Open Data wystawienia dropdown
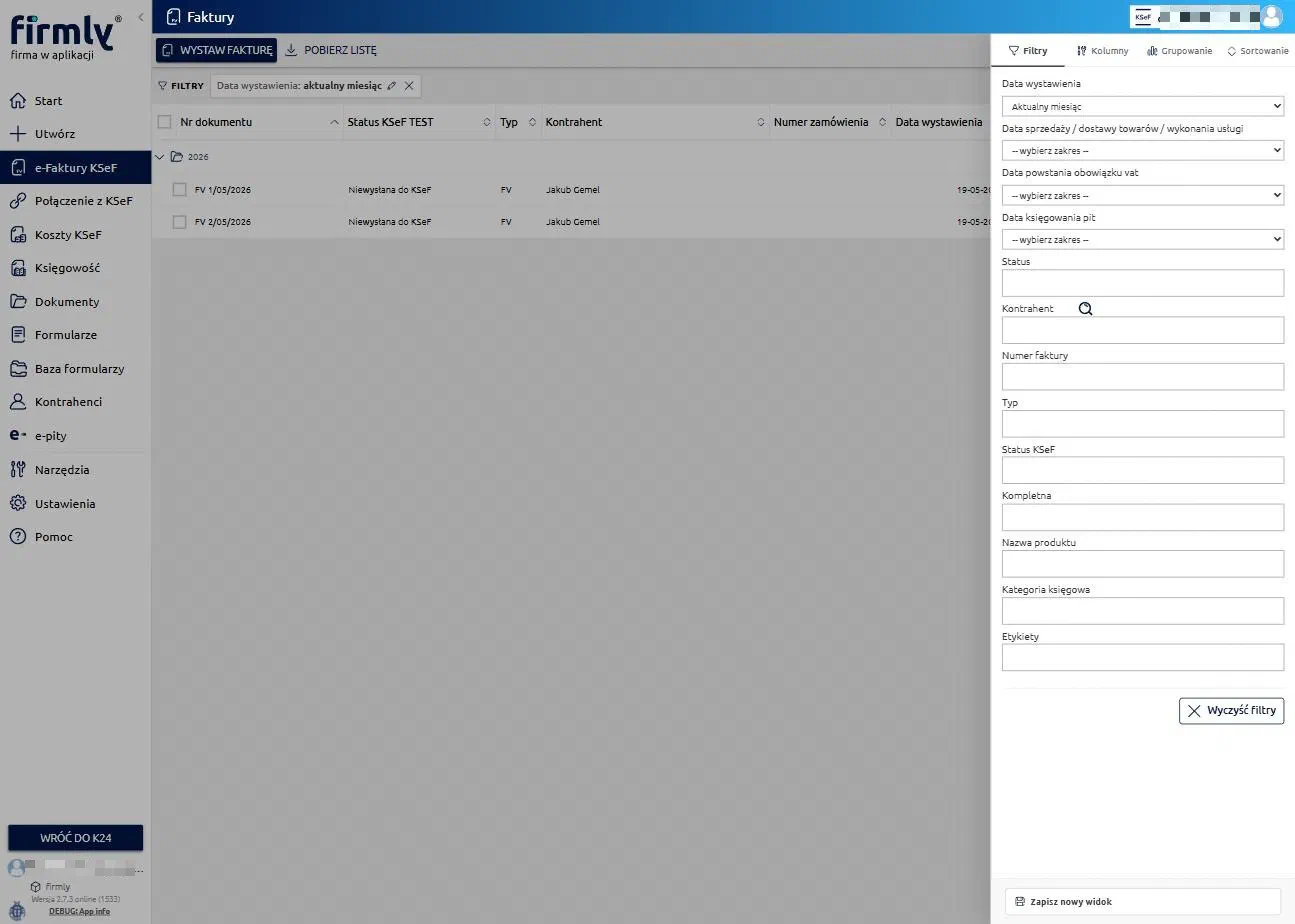The height and width of the screenshot is (924, 1295). click(1143, 106)
